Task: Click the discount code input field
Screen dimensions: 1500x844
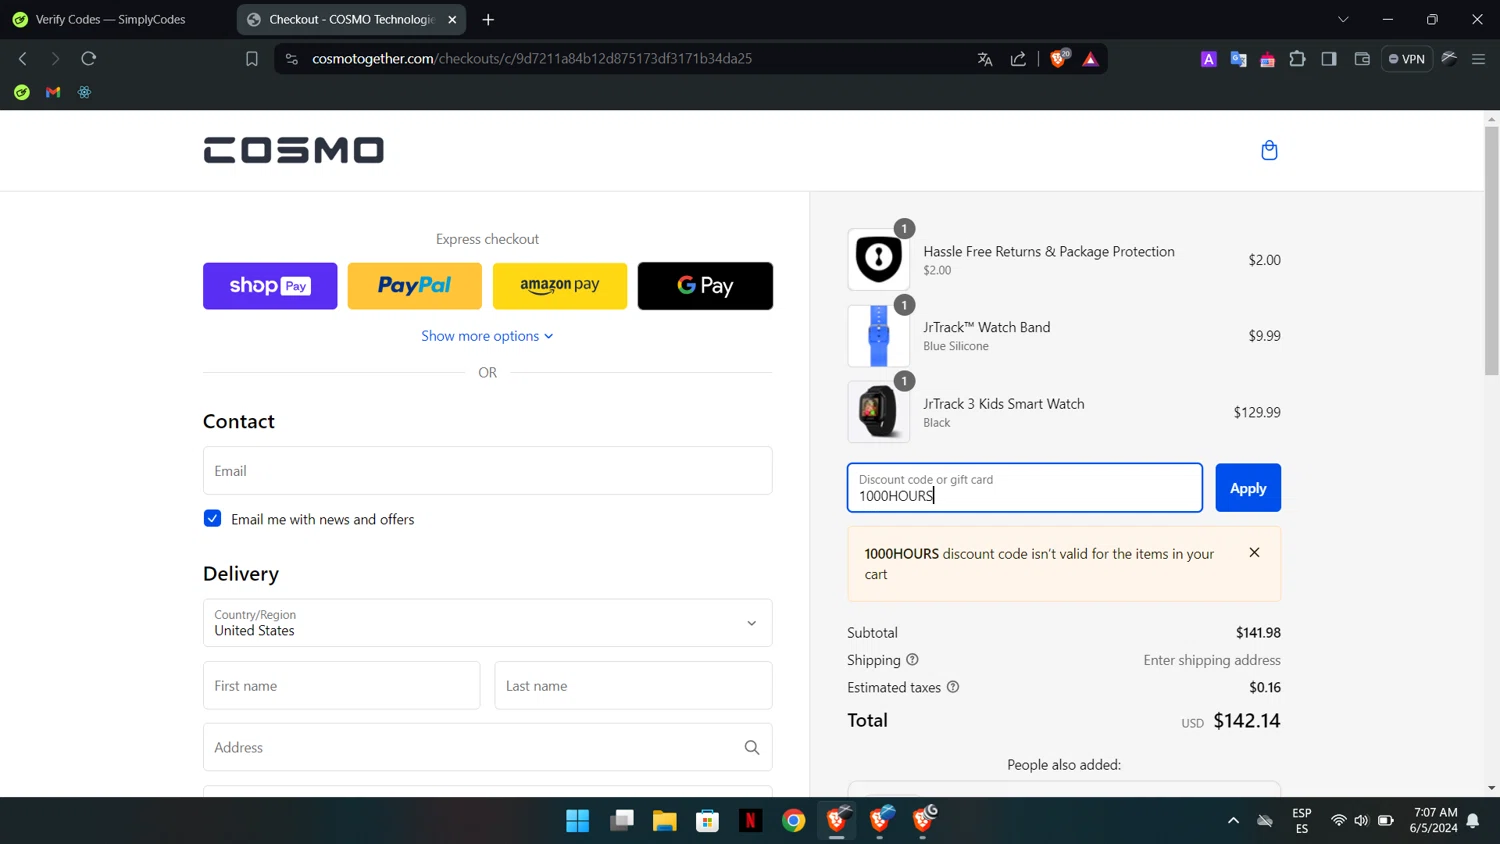Action: (x=1025, y=488)
